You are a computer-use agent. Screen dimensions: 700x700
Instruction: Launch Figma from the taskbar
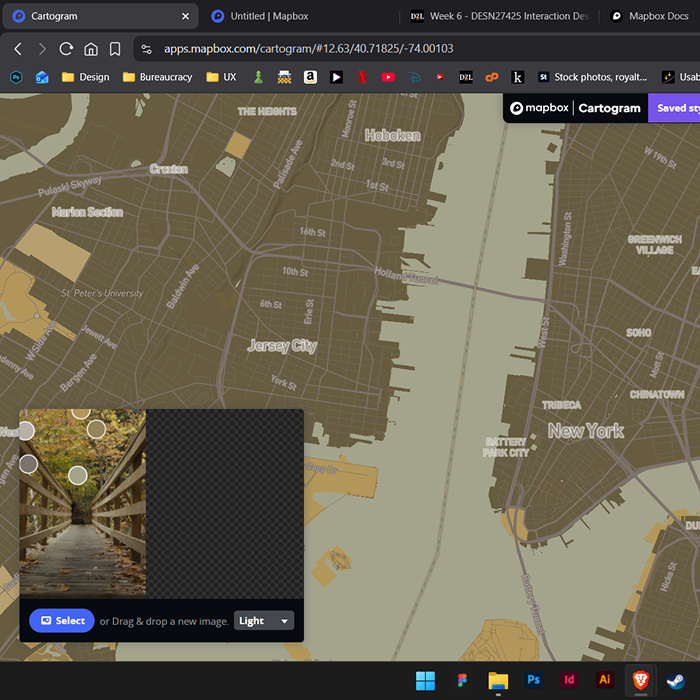click(x=462, y=680)
